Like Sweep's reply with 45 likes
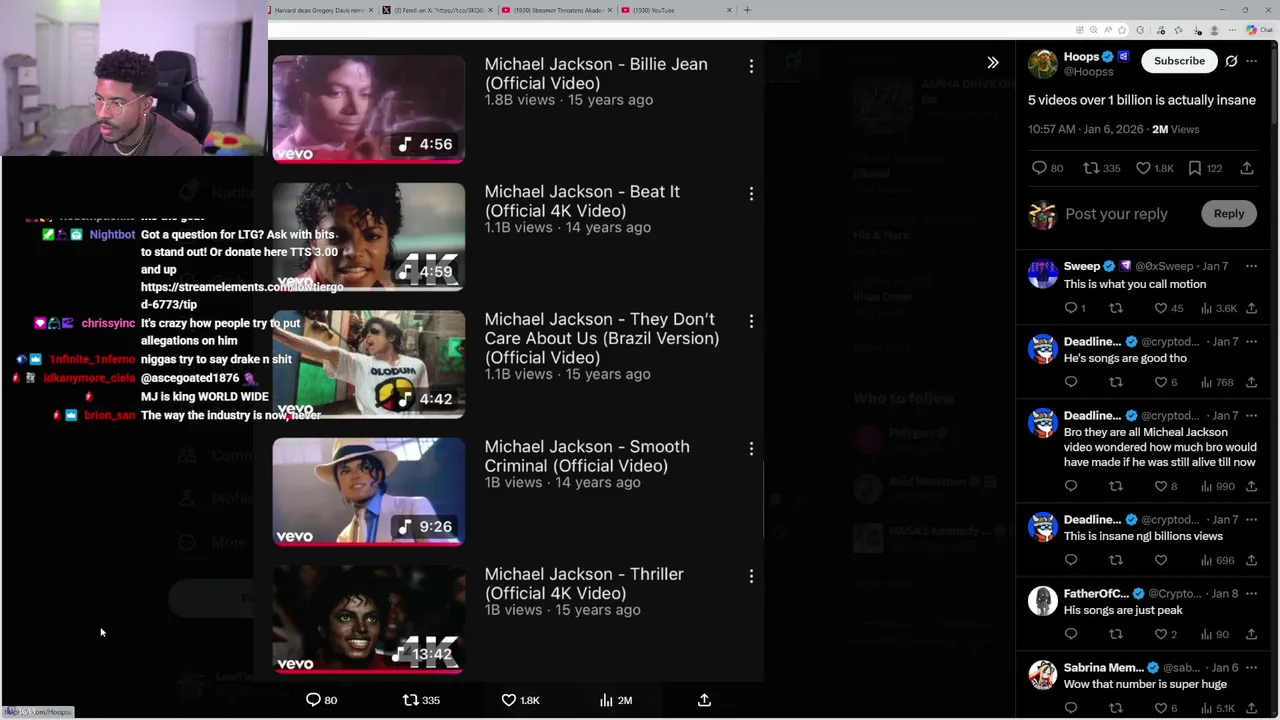Image resolution: width=1280 pixels, height=720 pixels. 1168,308
